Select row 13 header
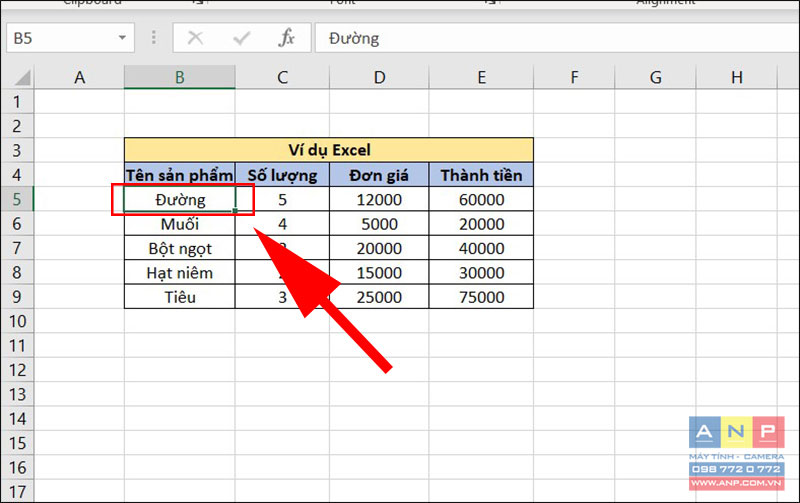This screenshot has height=503, width=800. click(x=17, y=394)
